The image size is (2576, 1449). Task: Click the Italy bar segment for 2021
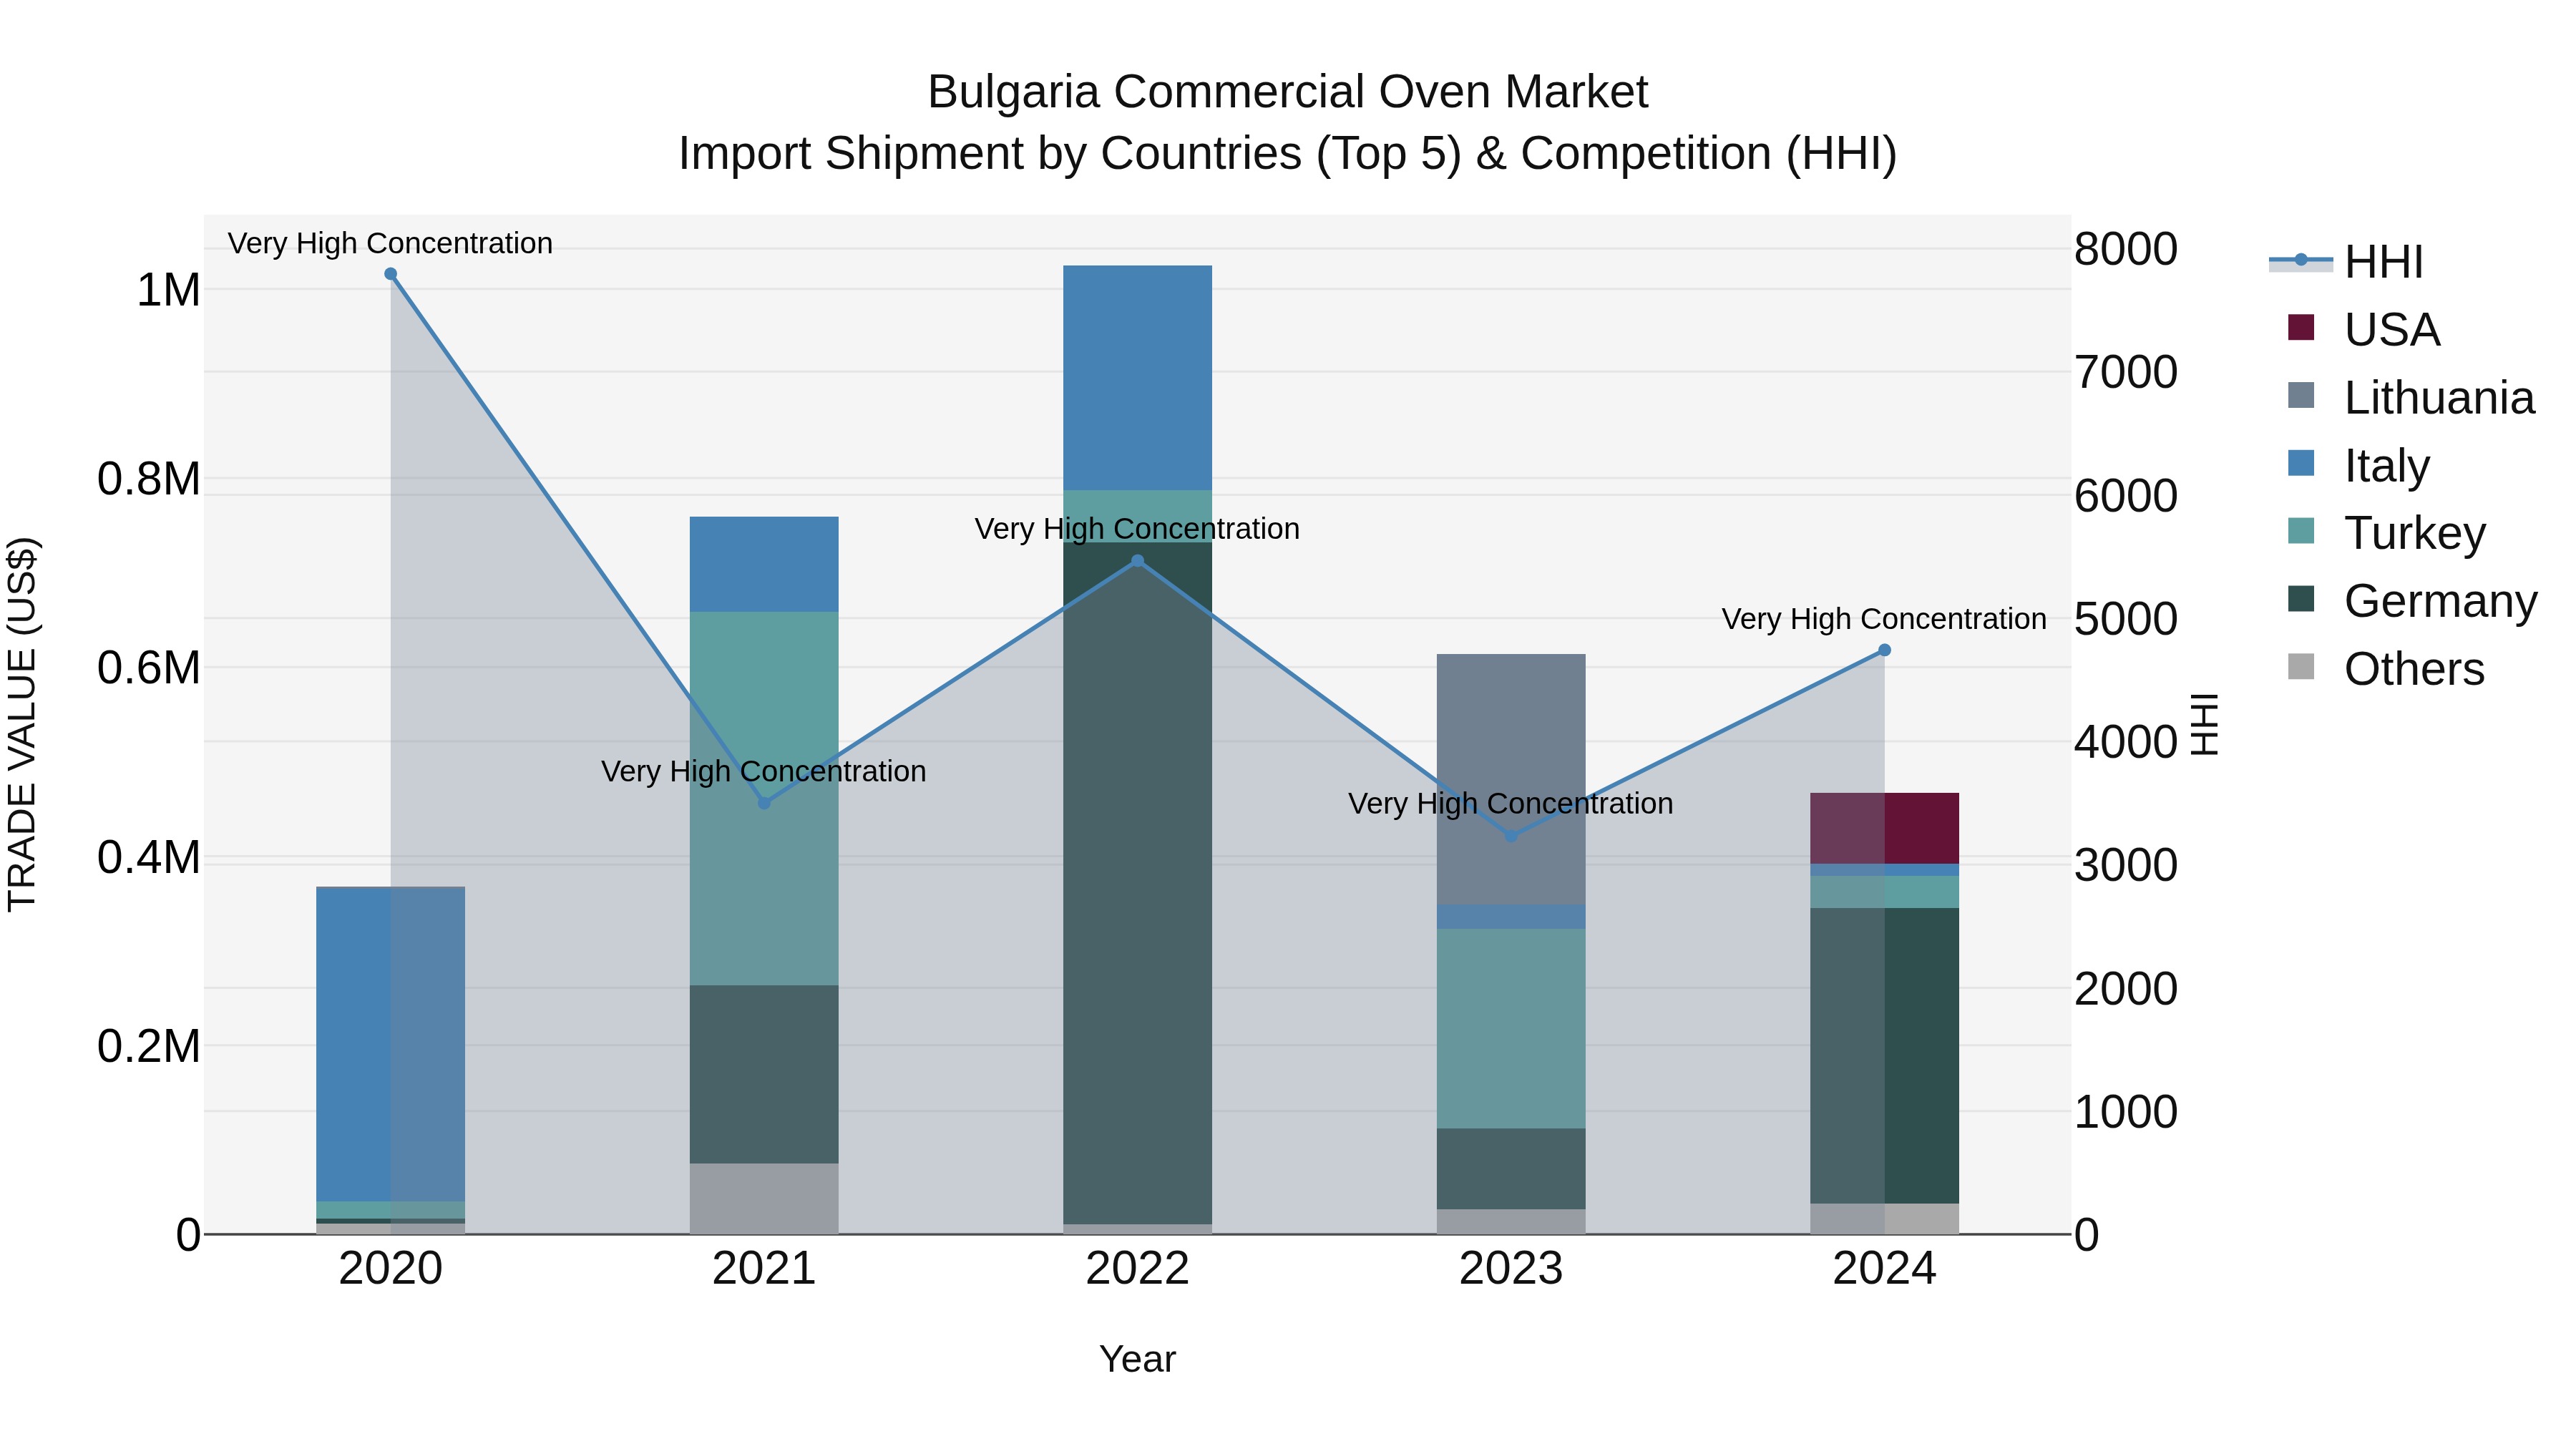tap(764, 564)
